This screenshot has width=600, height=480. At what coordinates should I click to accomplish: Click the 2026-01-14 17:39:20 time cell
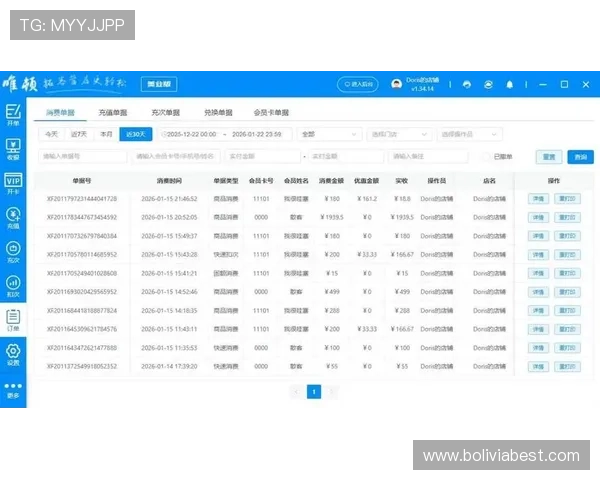click(x=169, y=366)
